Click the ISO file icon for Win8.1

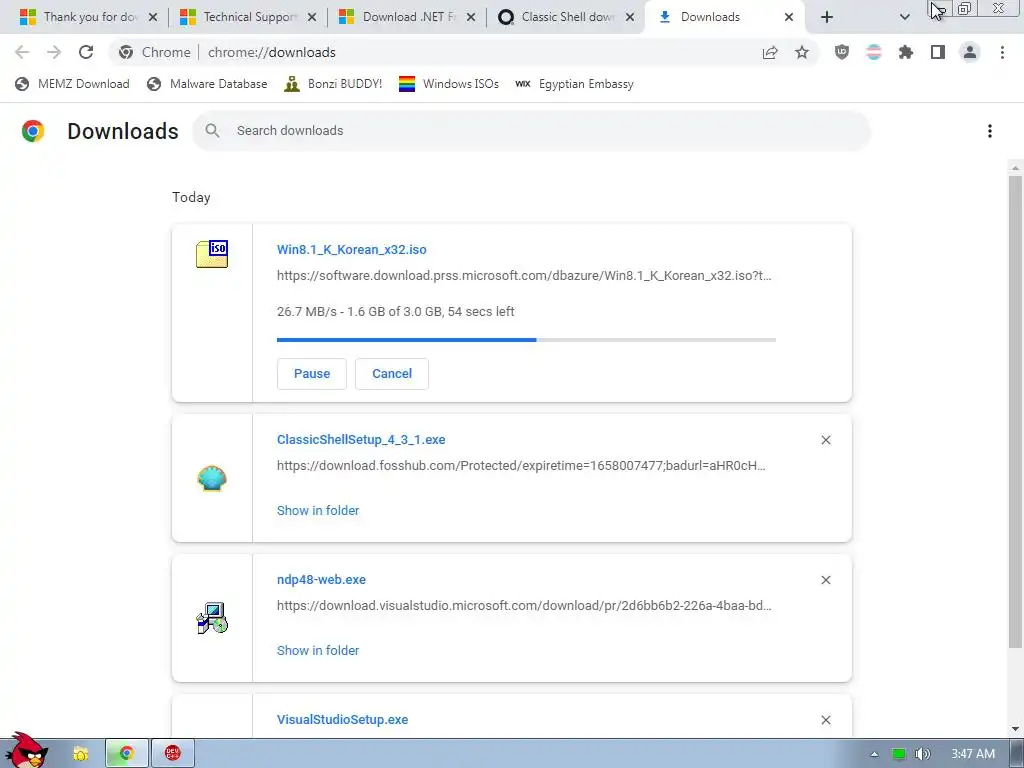[x=212, y=254]
